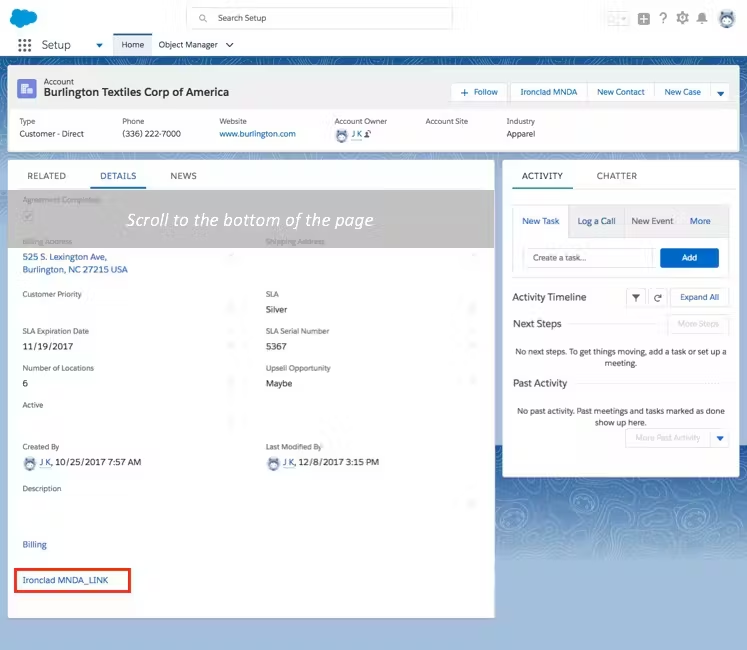Click the SLA Serial Number 5367
Viewport: 747px width, 650px height.
[x=276, y=346]
